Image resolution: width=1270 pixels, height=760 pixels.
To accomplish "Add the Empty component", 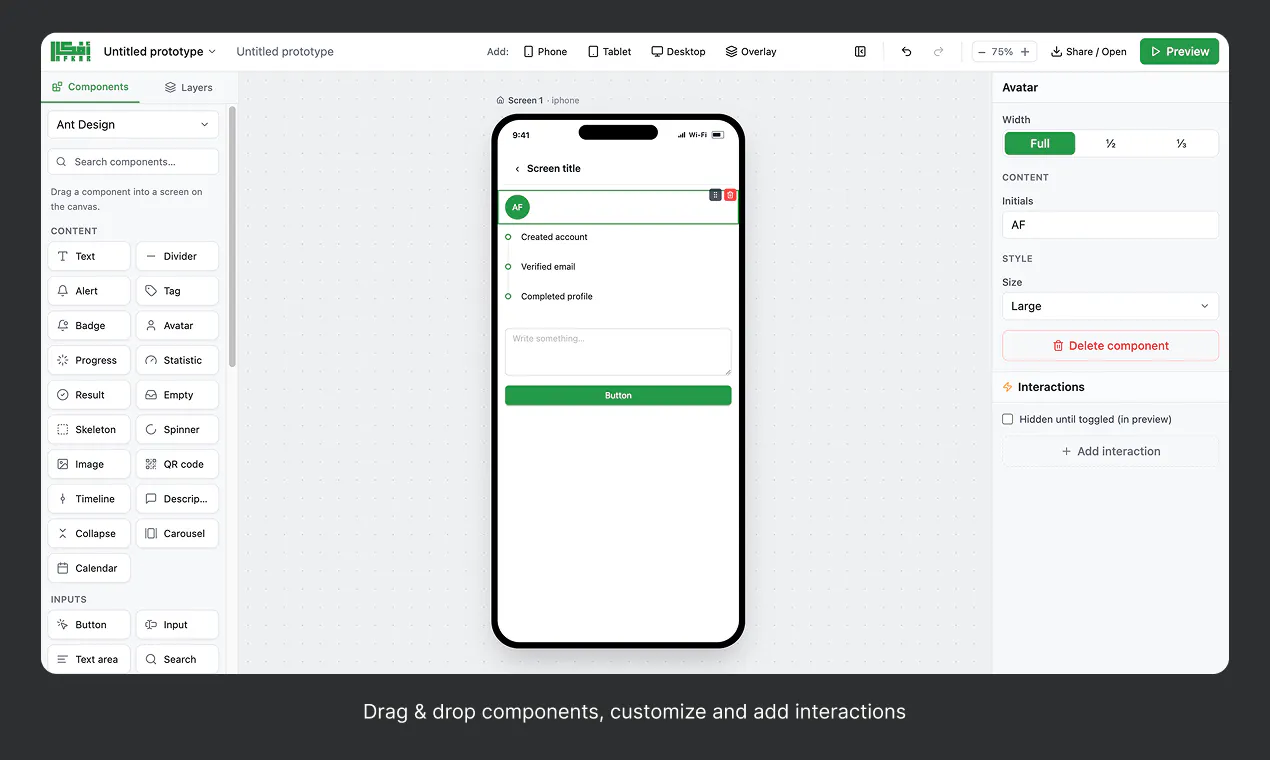I will pyautogui.click(x=177, y=395).
